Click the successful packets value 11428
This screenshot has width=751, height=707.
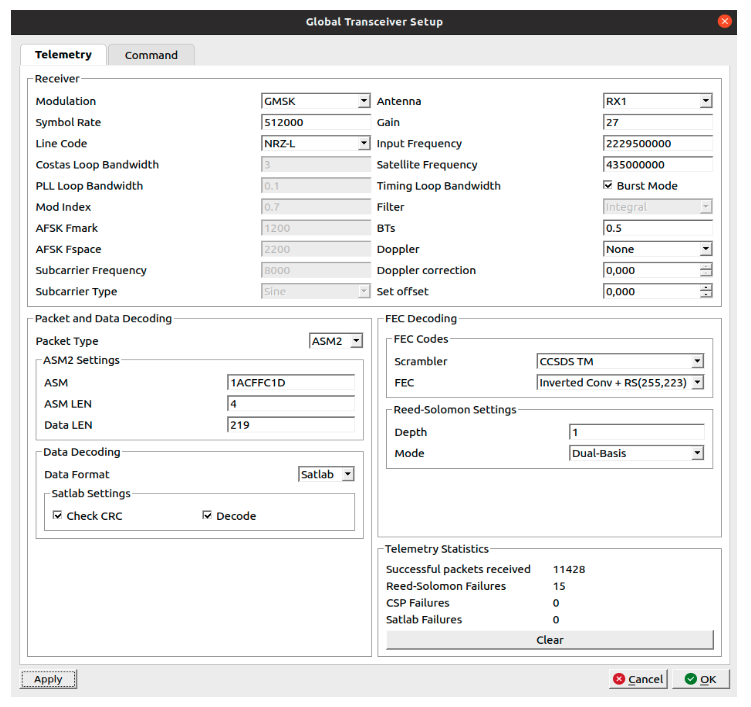click(x=569, y=570)
